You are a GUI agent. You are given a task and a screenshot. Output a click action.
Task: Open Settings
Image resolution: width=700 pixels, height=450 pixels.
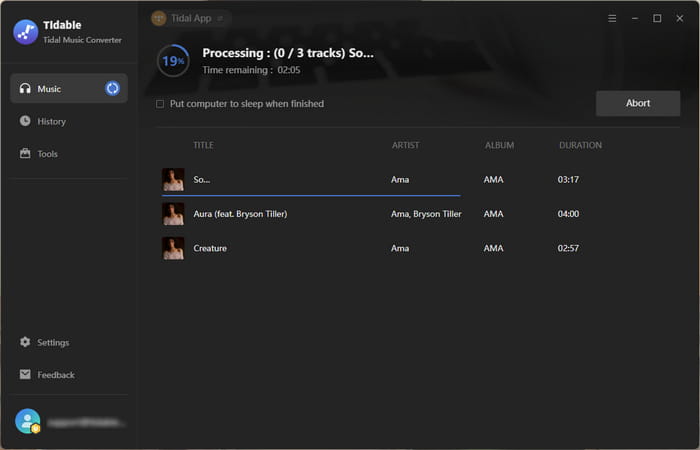point(69,342)
